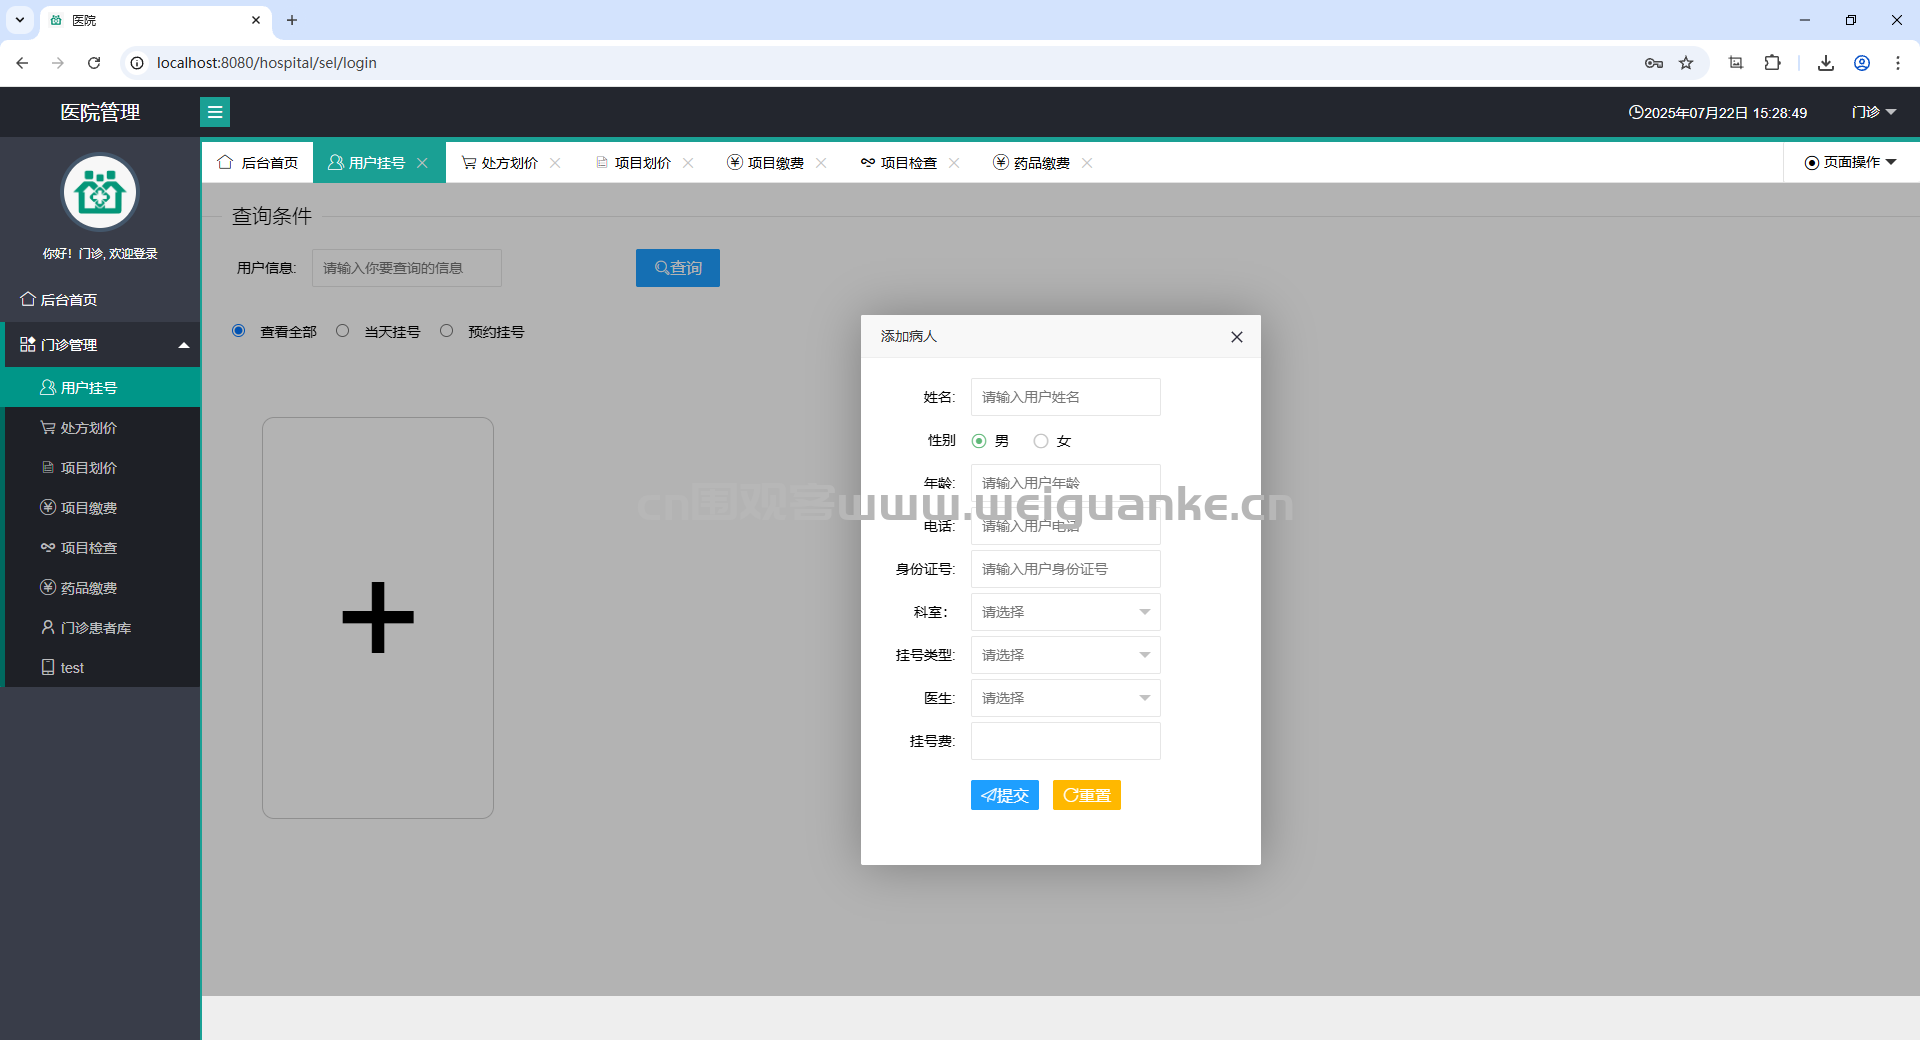1920x1040 pixels.
Task: Open 后台首页 in the sidebar
Action: [x=100, y=300]
